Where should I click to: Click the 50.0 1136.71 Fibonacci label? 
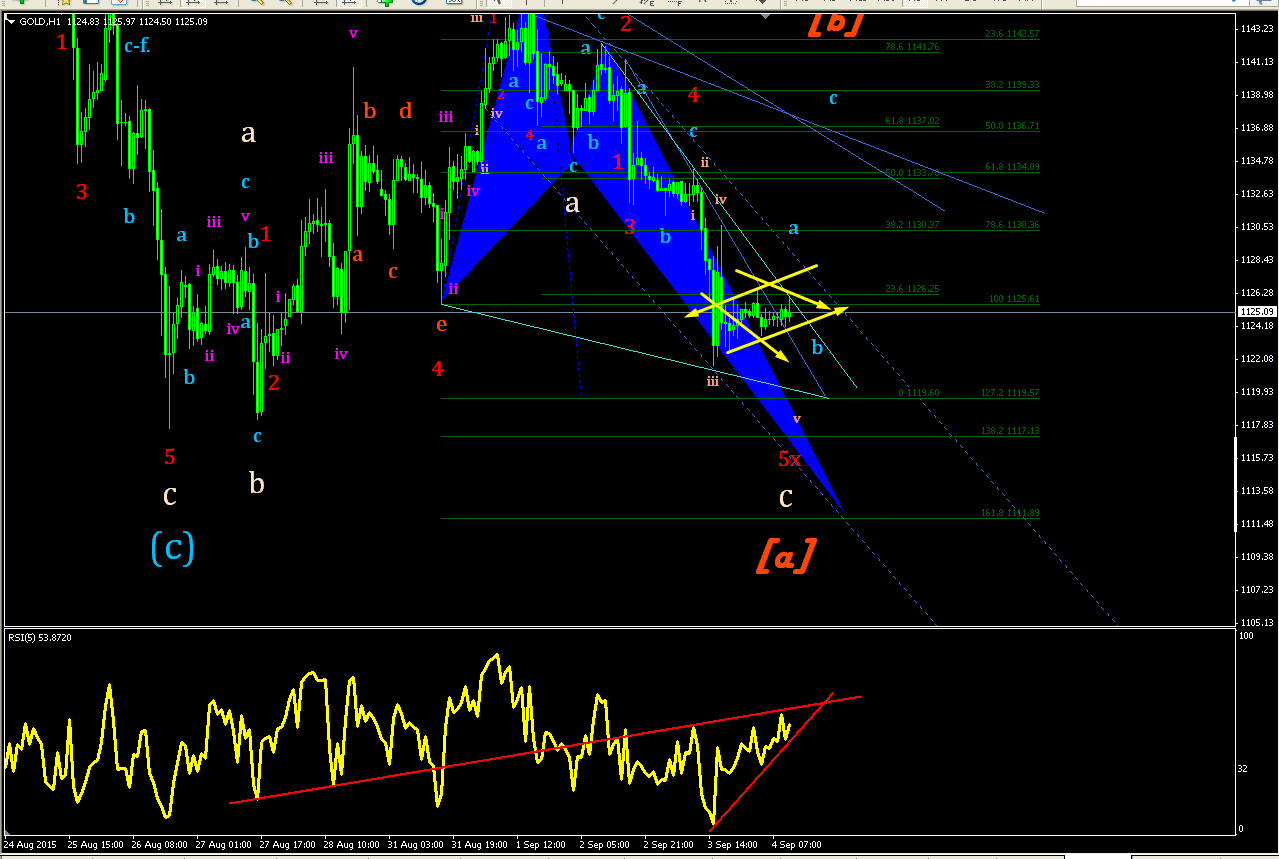click(x=1012, y=126)
